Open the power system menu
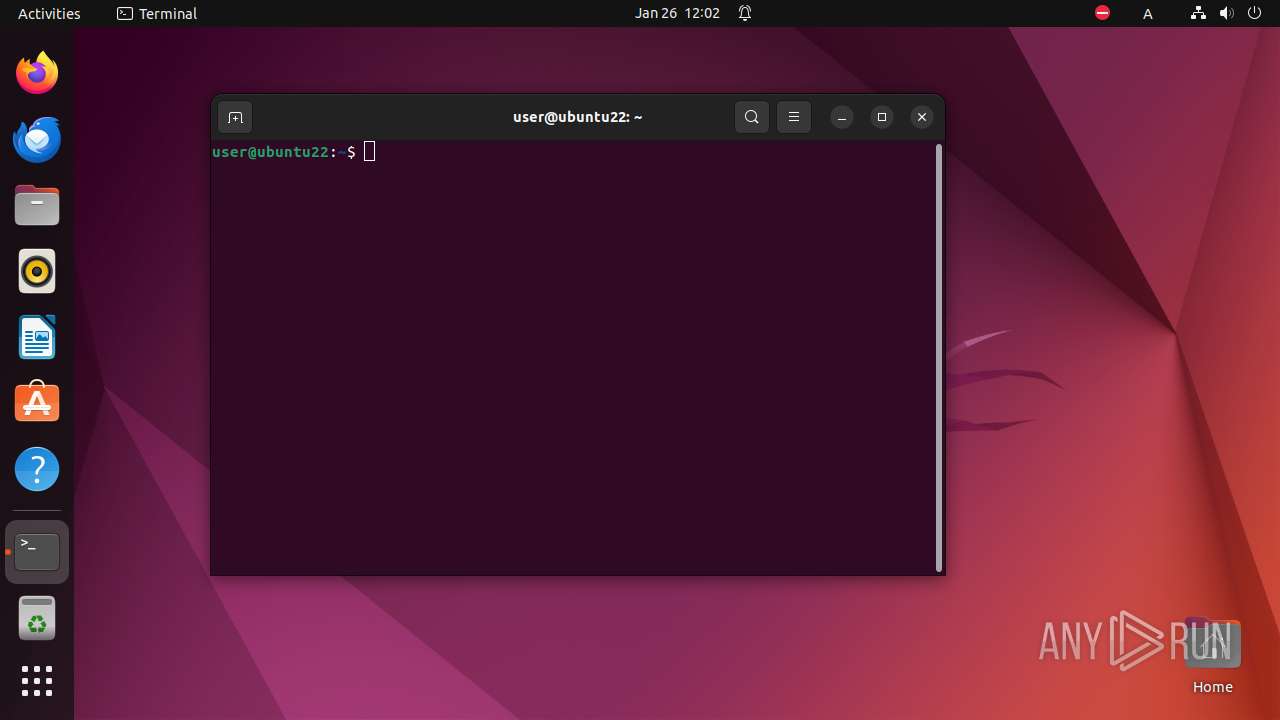The width and height of the screenshot is (1280, 720). click(1255, 13)
